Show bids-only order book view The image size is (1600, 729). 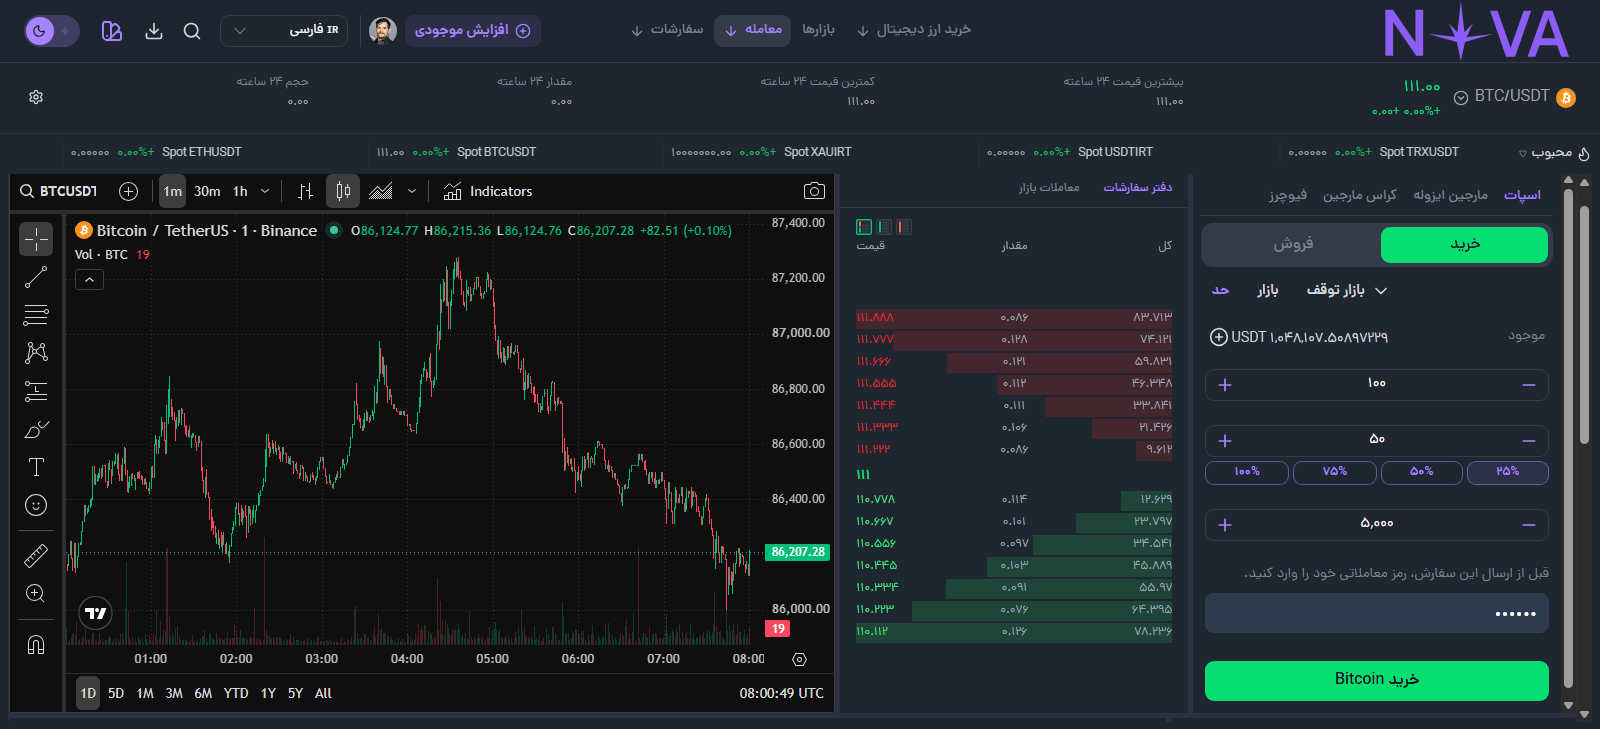[x=884, y=227]
